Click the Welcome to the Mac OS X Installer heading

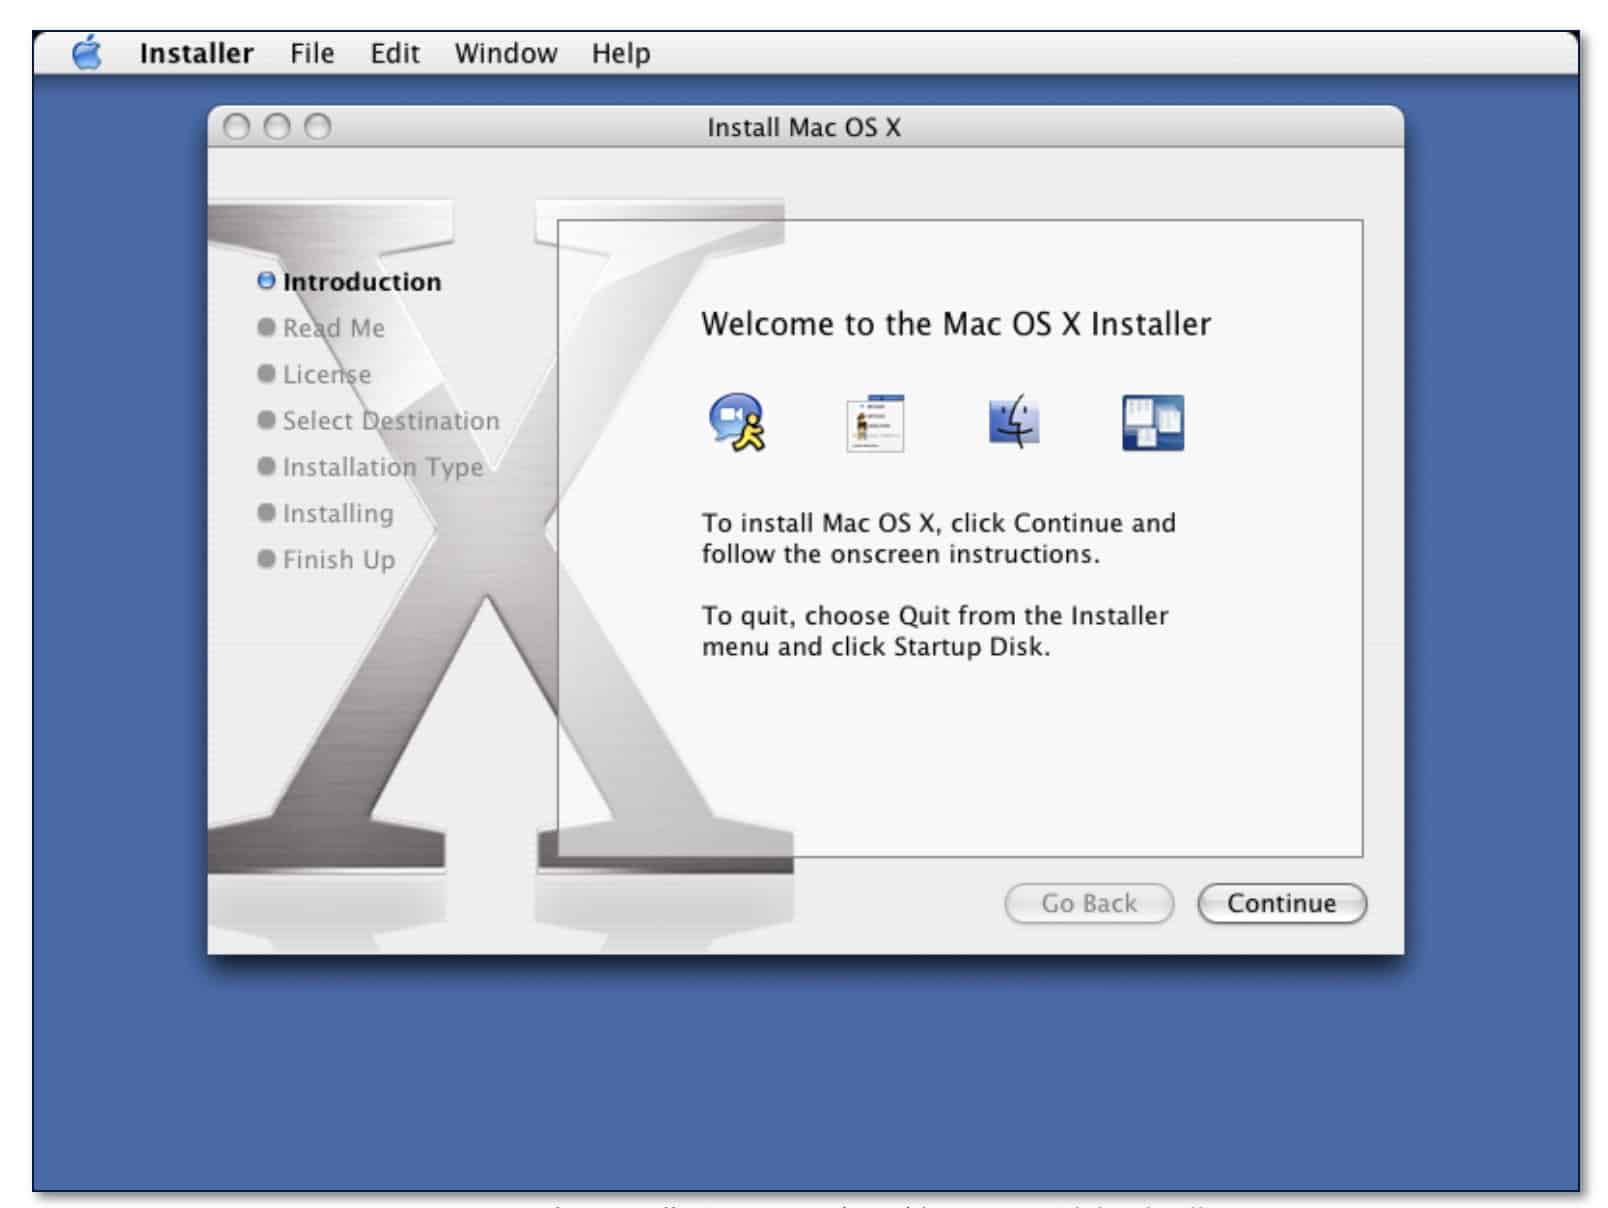(x=956, y=324)
